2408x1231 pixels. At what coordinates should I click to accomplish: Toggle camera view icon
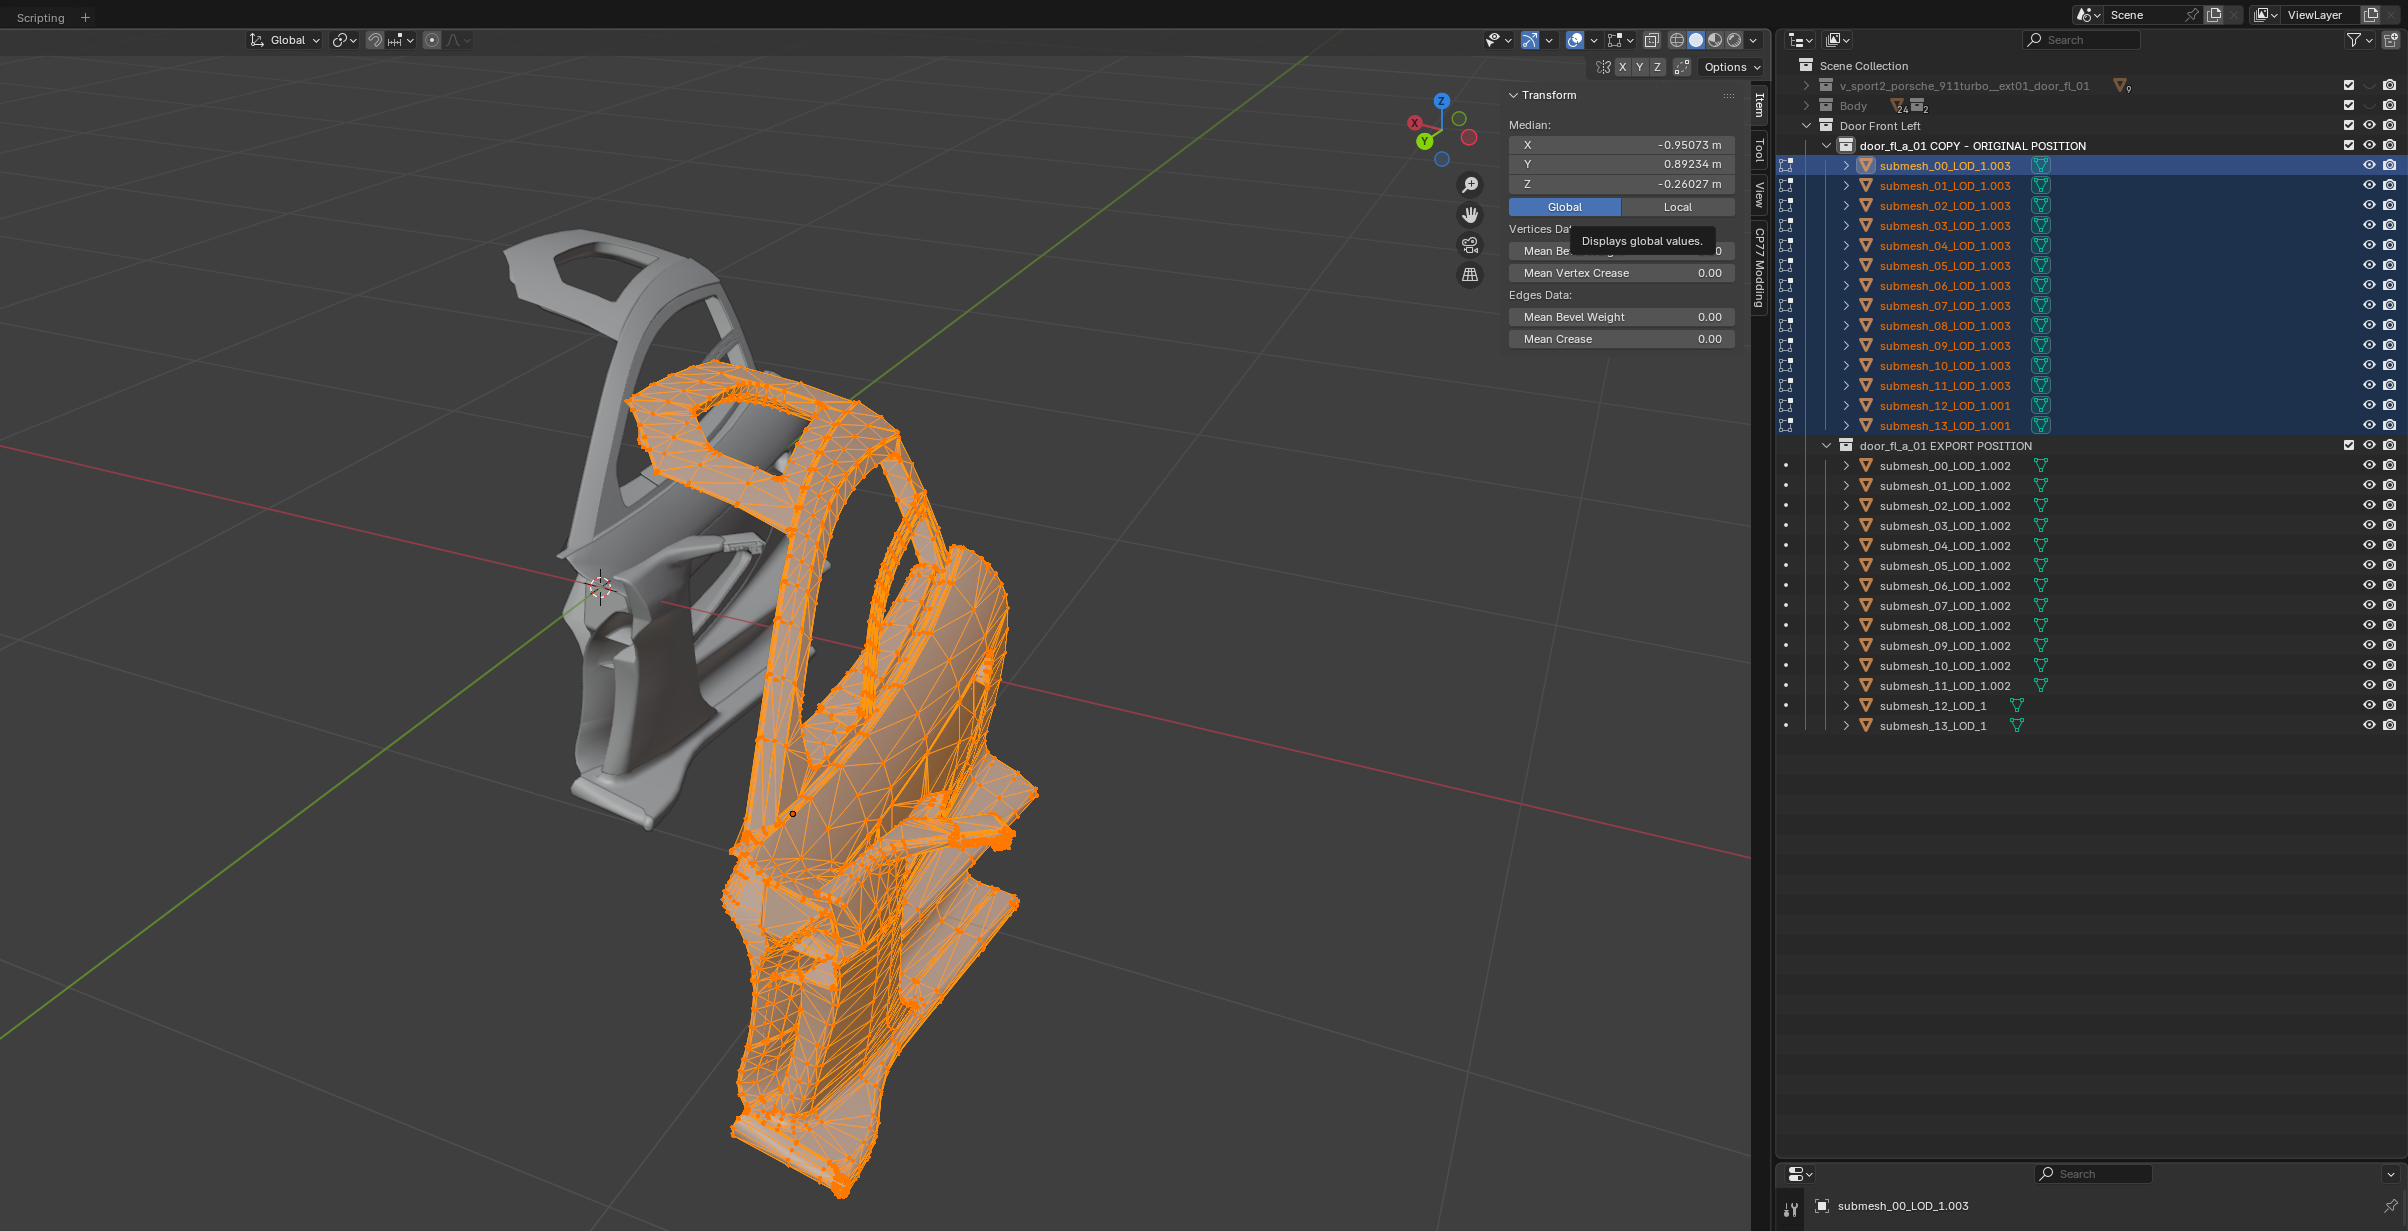point(1470,245)
